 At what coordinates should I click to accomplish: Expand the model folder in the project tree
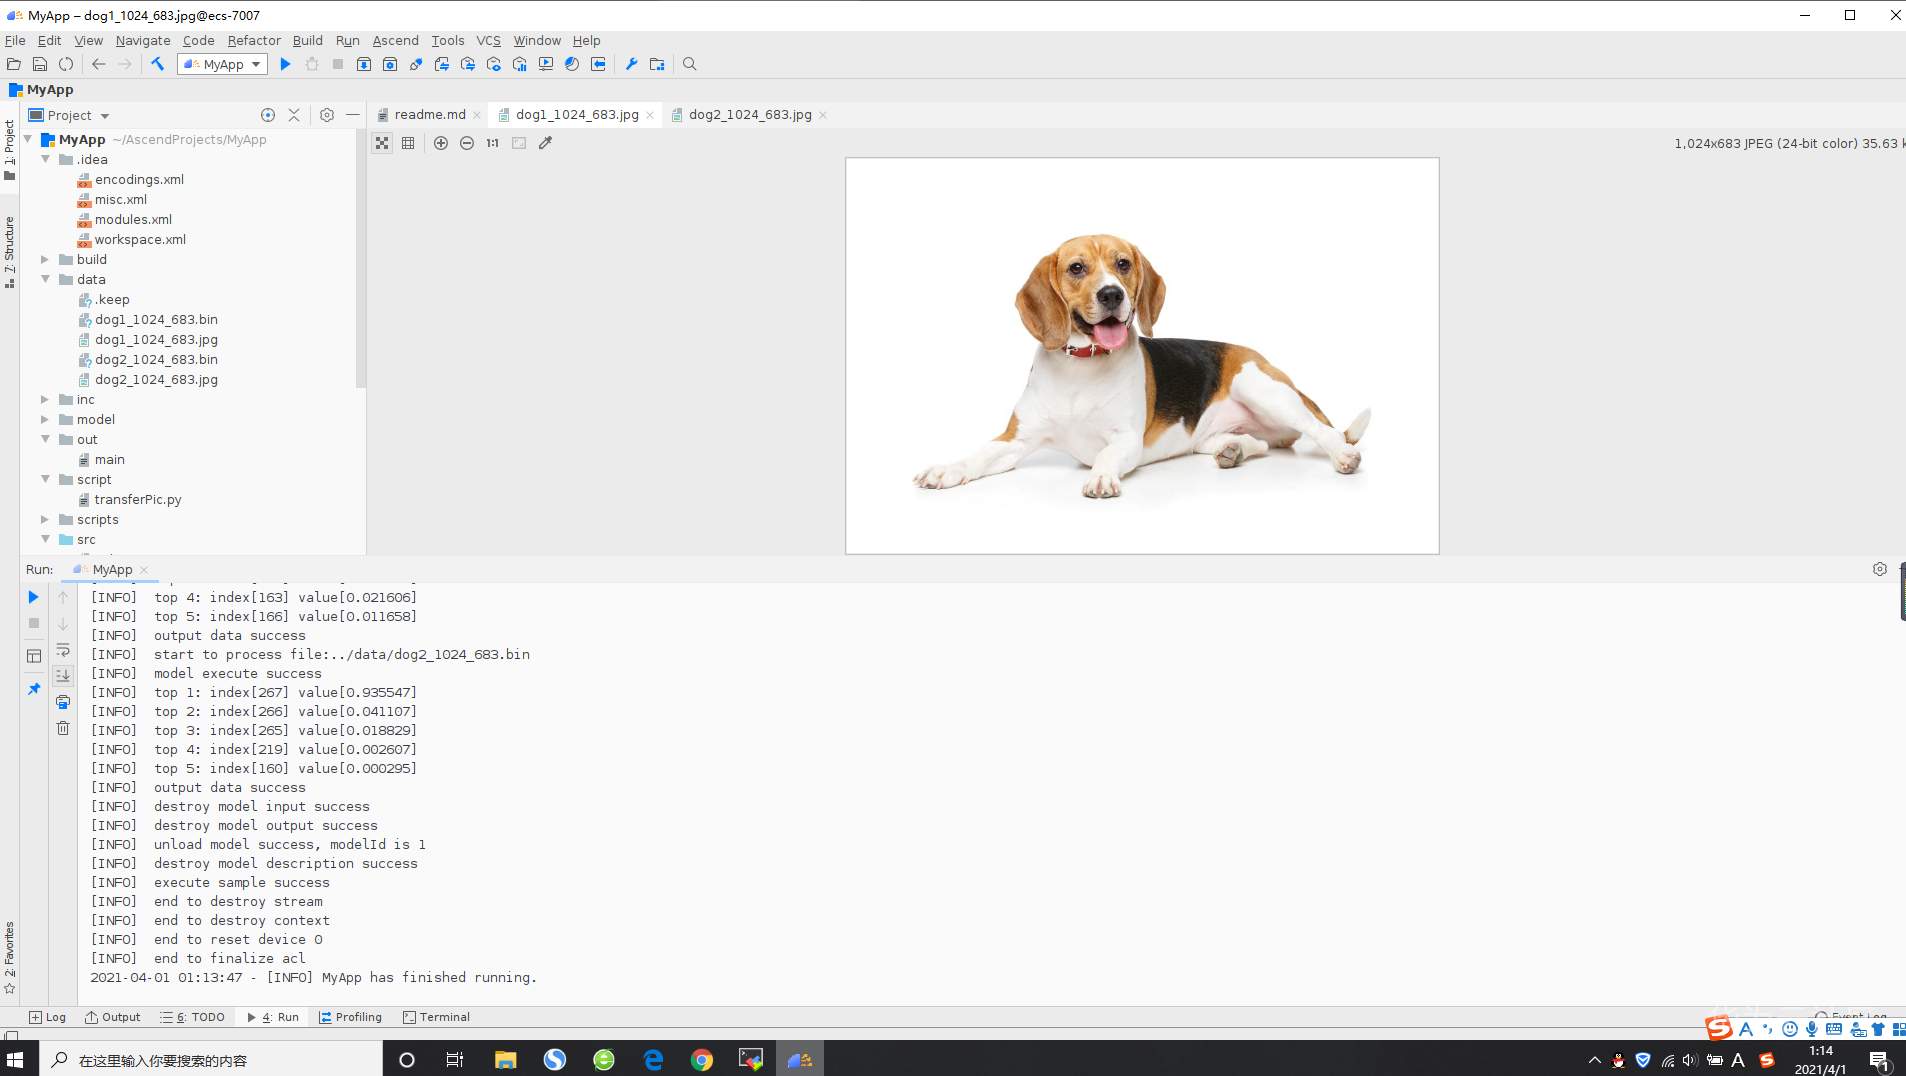pyautogui.click(x=46, y=419)
